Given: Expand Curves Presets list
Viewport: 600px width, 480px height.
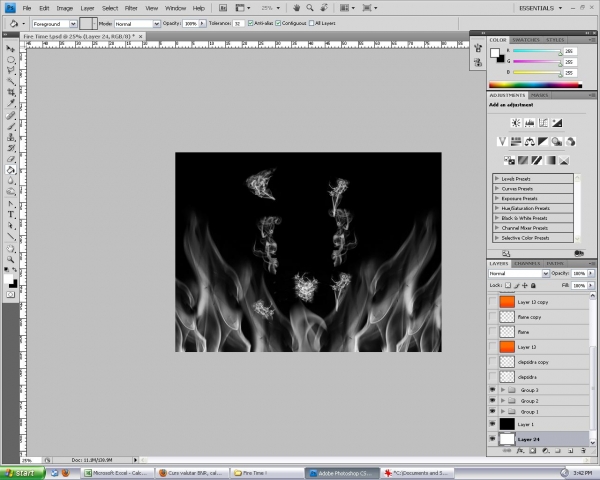Looking at the screenshot, I should [x=497, y=188].
